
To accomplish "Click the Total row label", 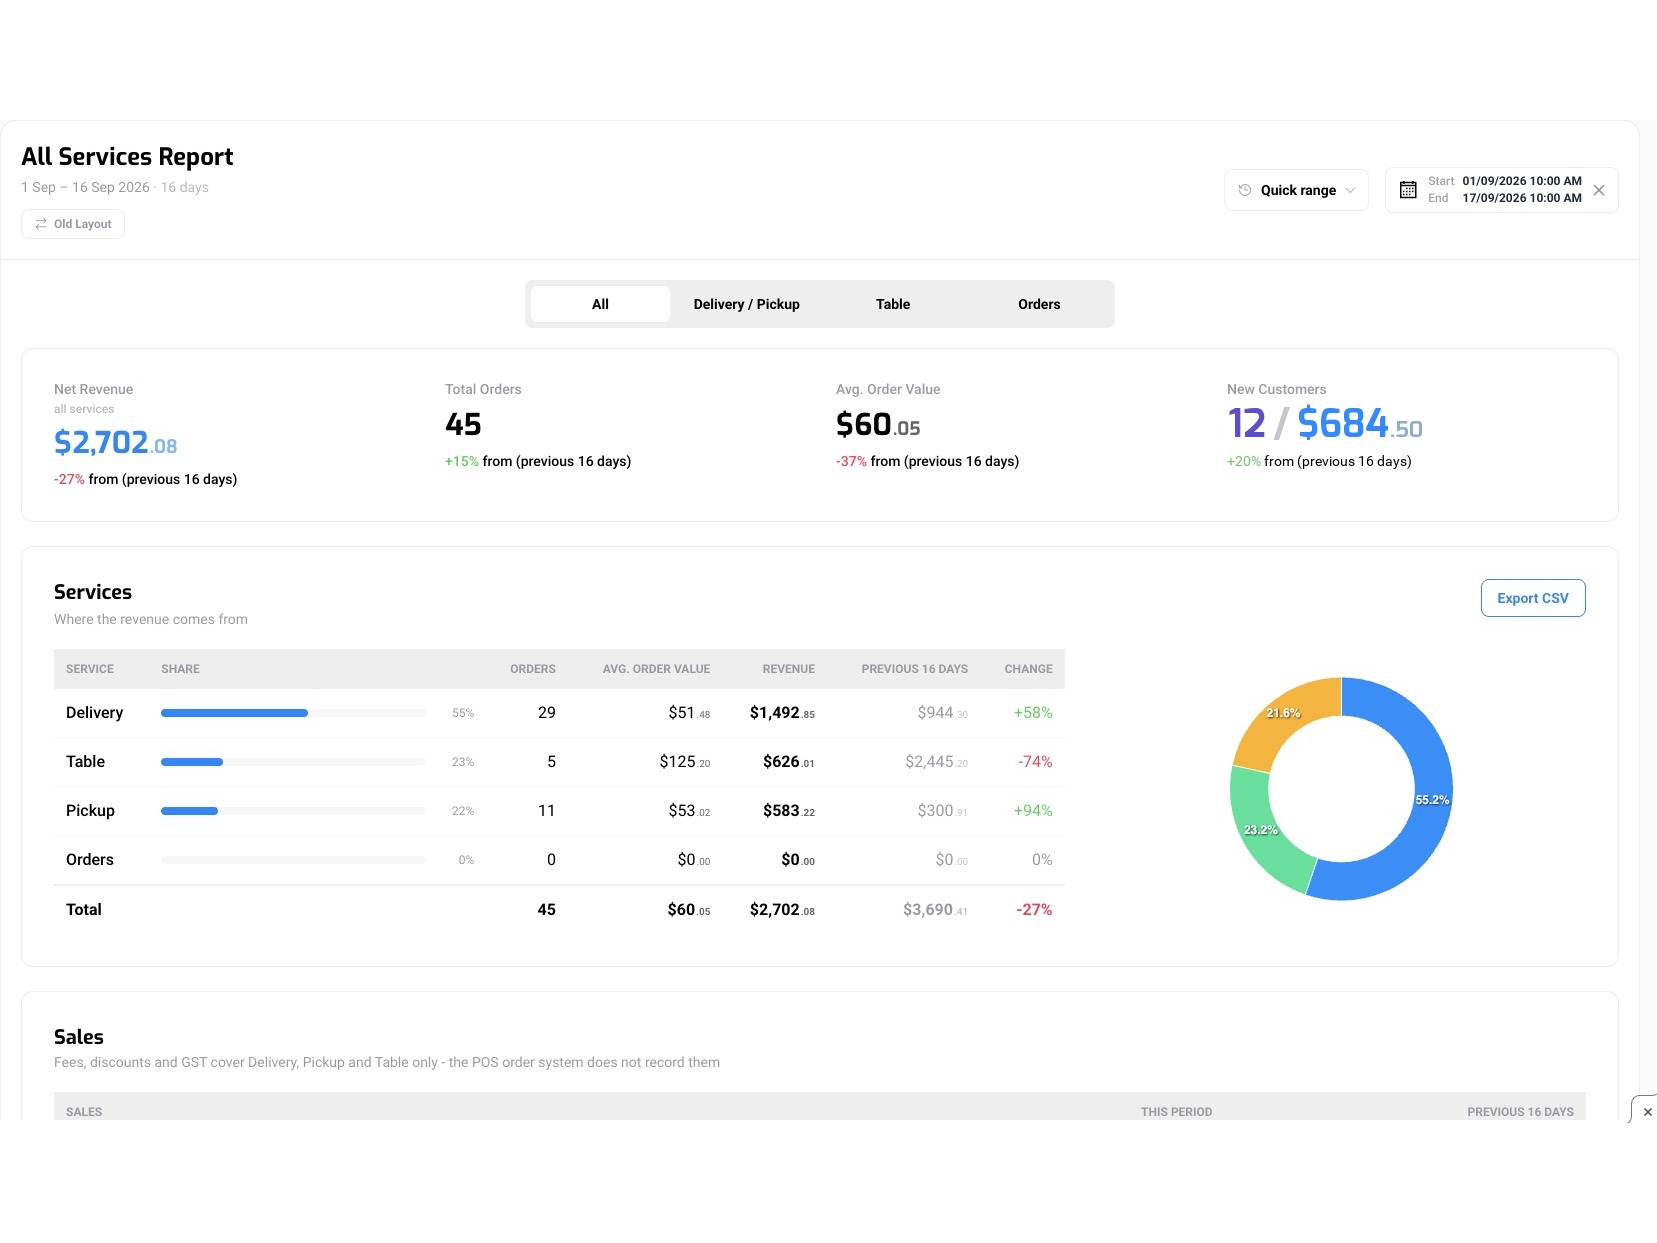I will click(x=84, y=910).
